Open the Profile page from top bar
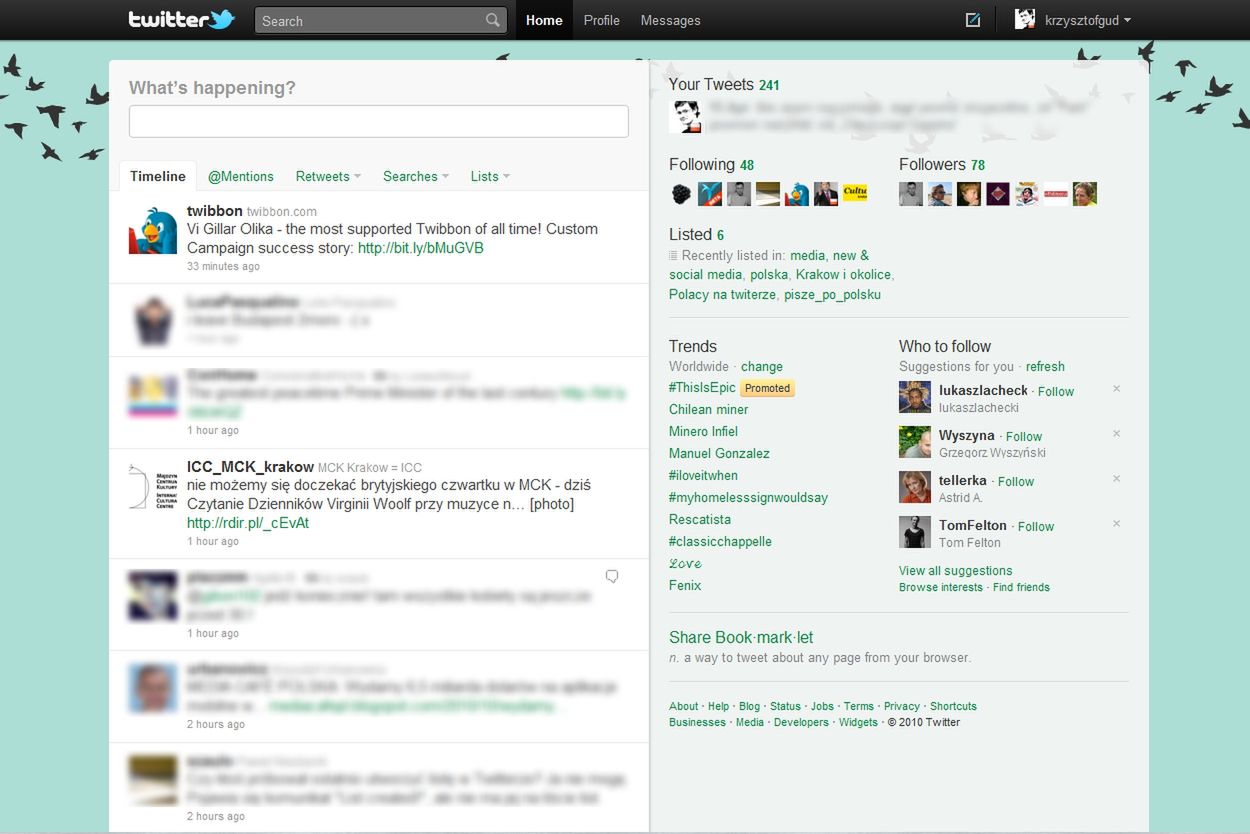This screenshot has height=834, width=1250. click(602, 20)
